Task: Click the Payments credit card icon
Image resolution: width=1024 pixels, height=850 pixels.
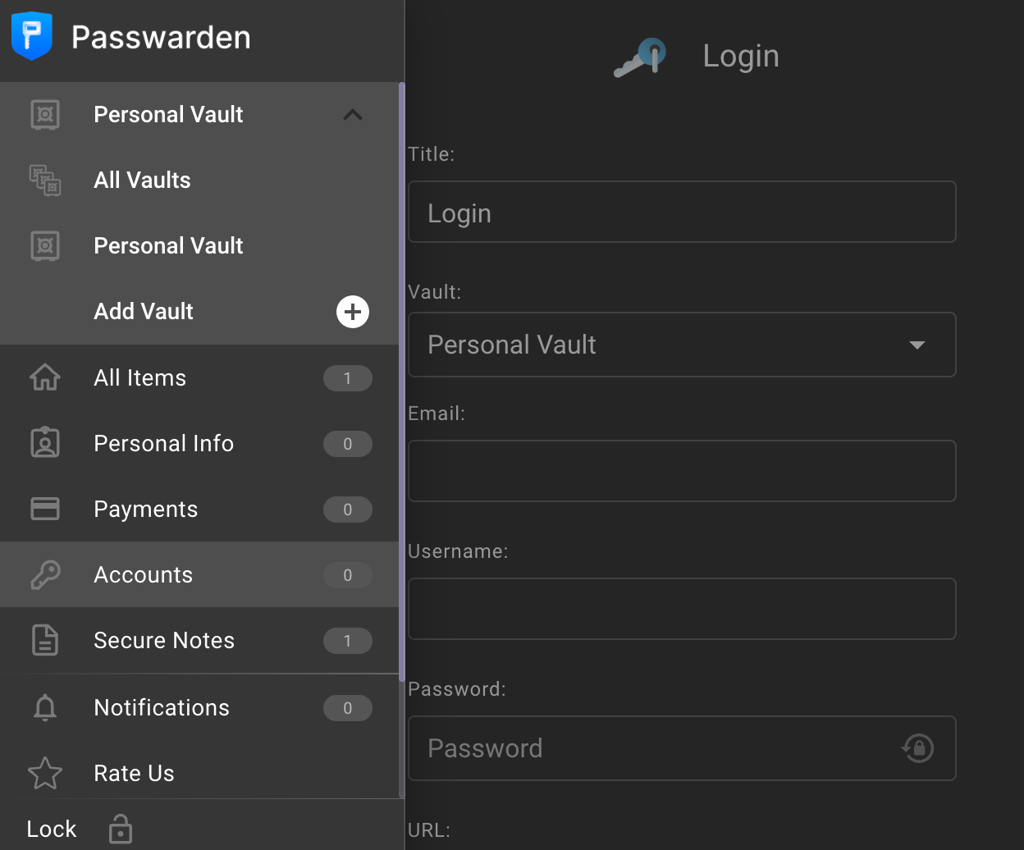Action: pos(45,509)
